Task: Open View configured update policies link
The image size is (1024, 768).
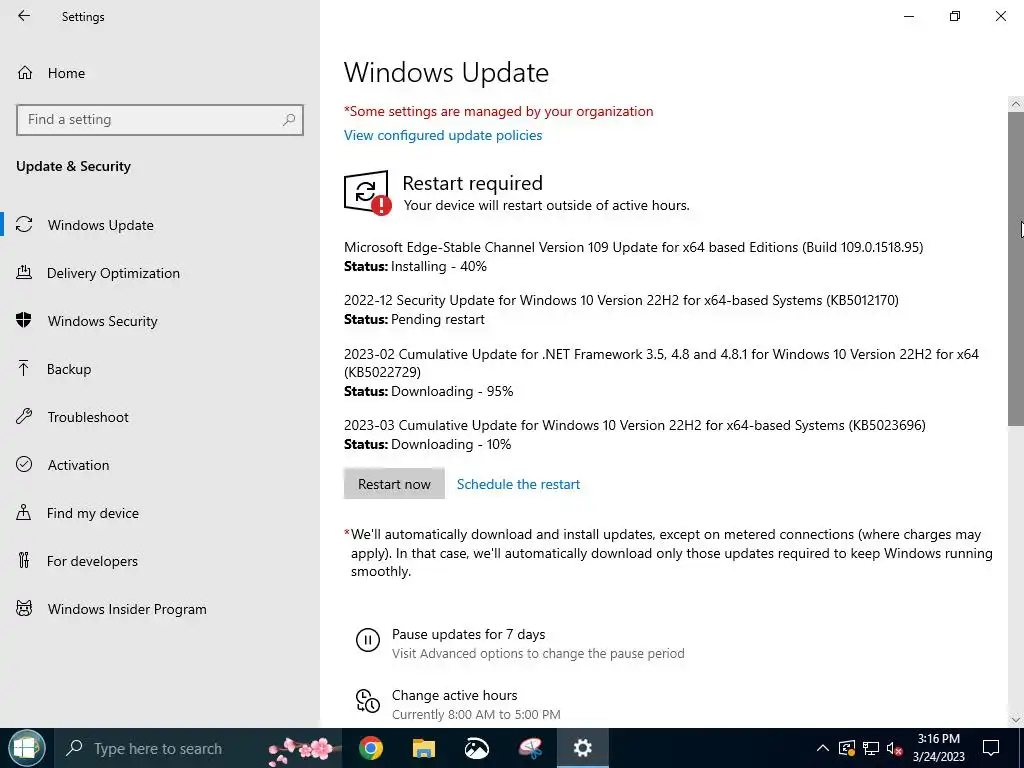Action: point(443,135)
